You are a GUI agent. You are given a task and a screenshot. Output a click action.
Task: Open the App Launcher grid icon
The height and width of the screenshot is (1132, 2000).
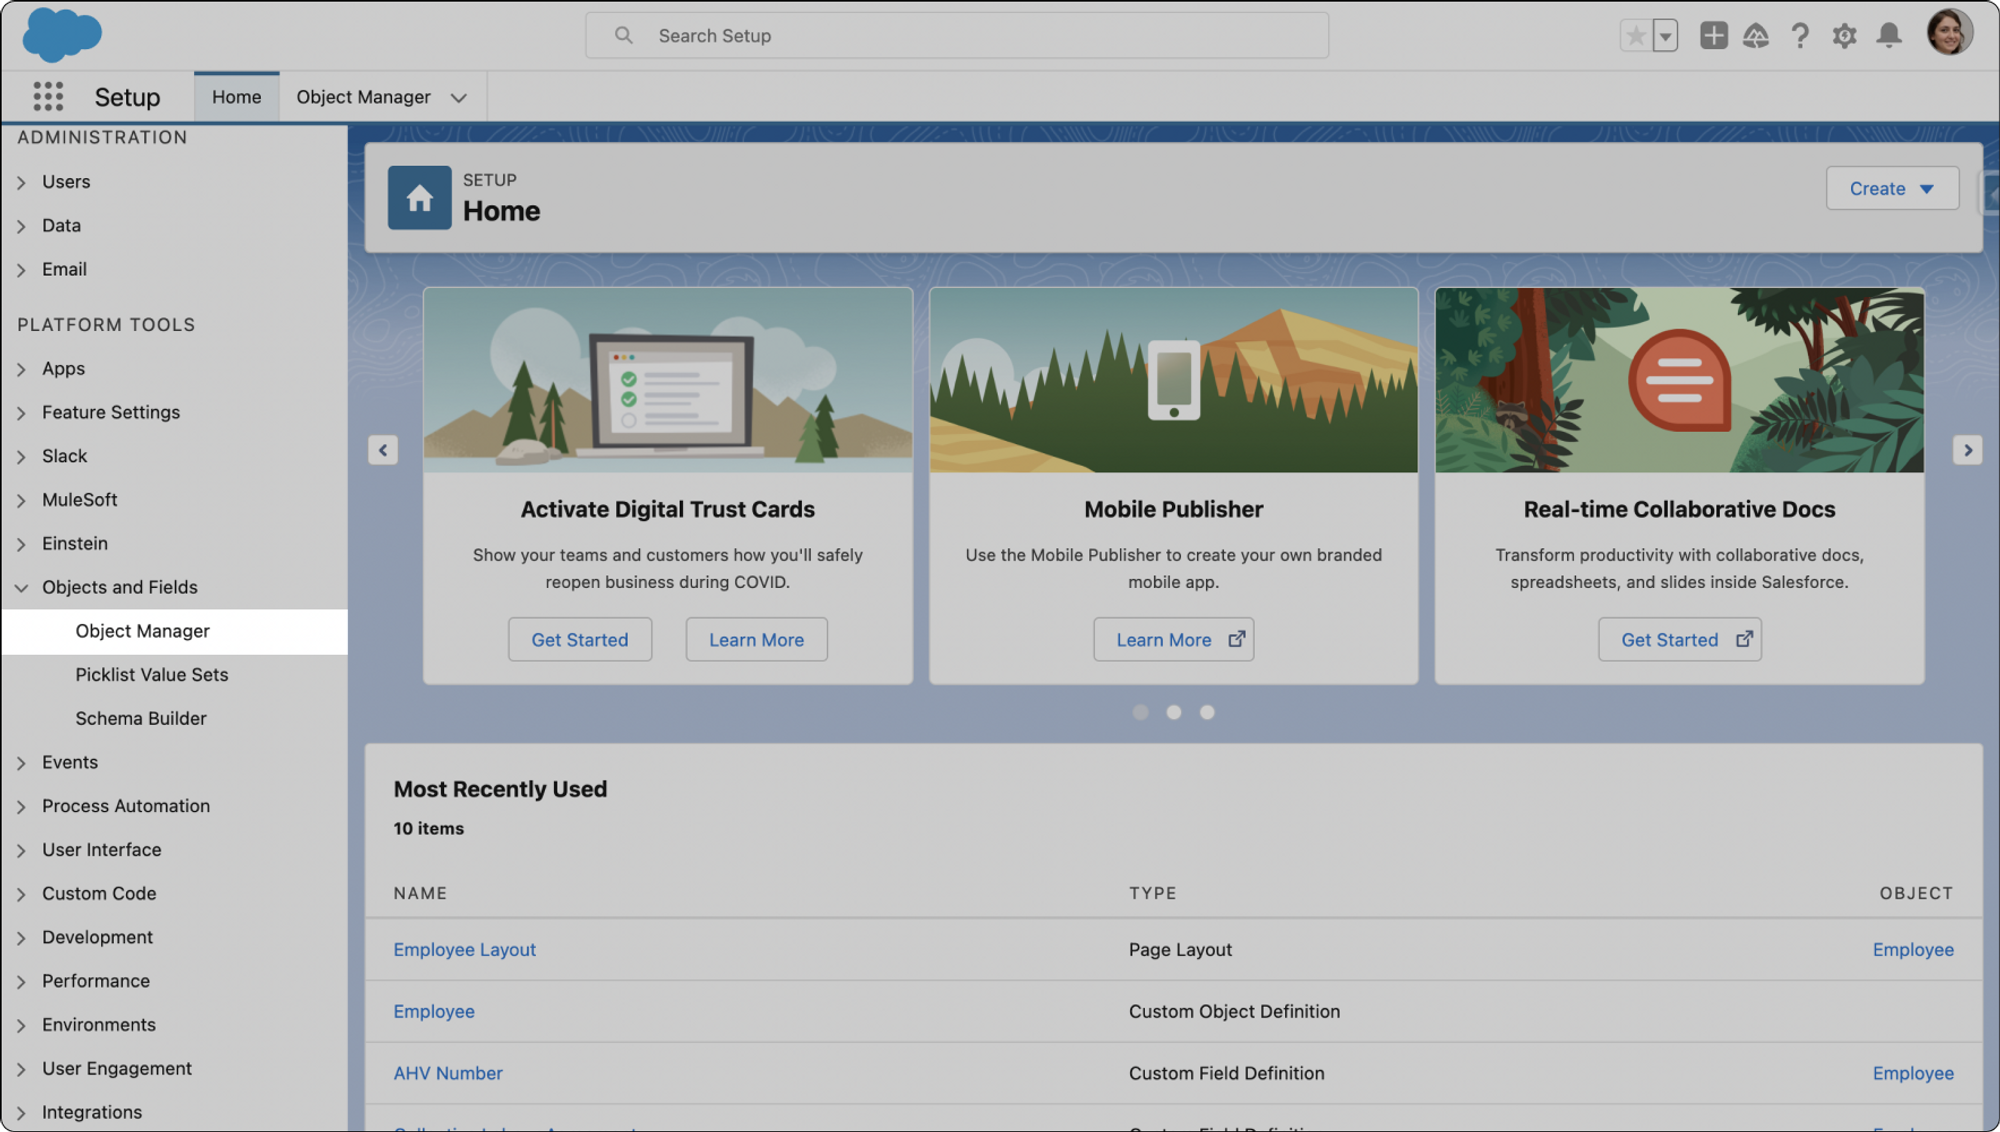point(47,97)
